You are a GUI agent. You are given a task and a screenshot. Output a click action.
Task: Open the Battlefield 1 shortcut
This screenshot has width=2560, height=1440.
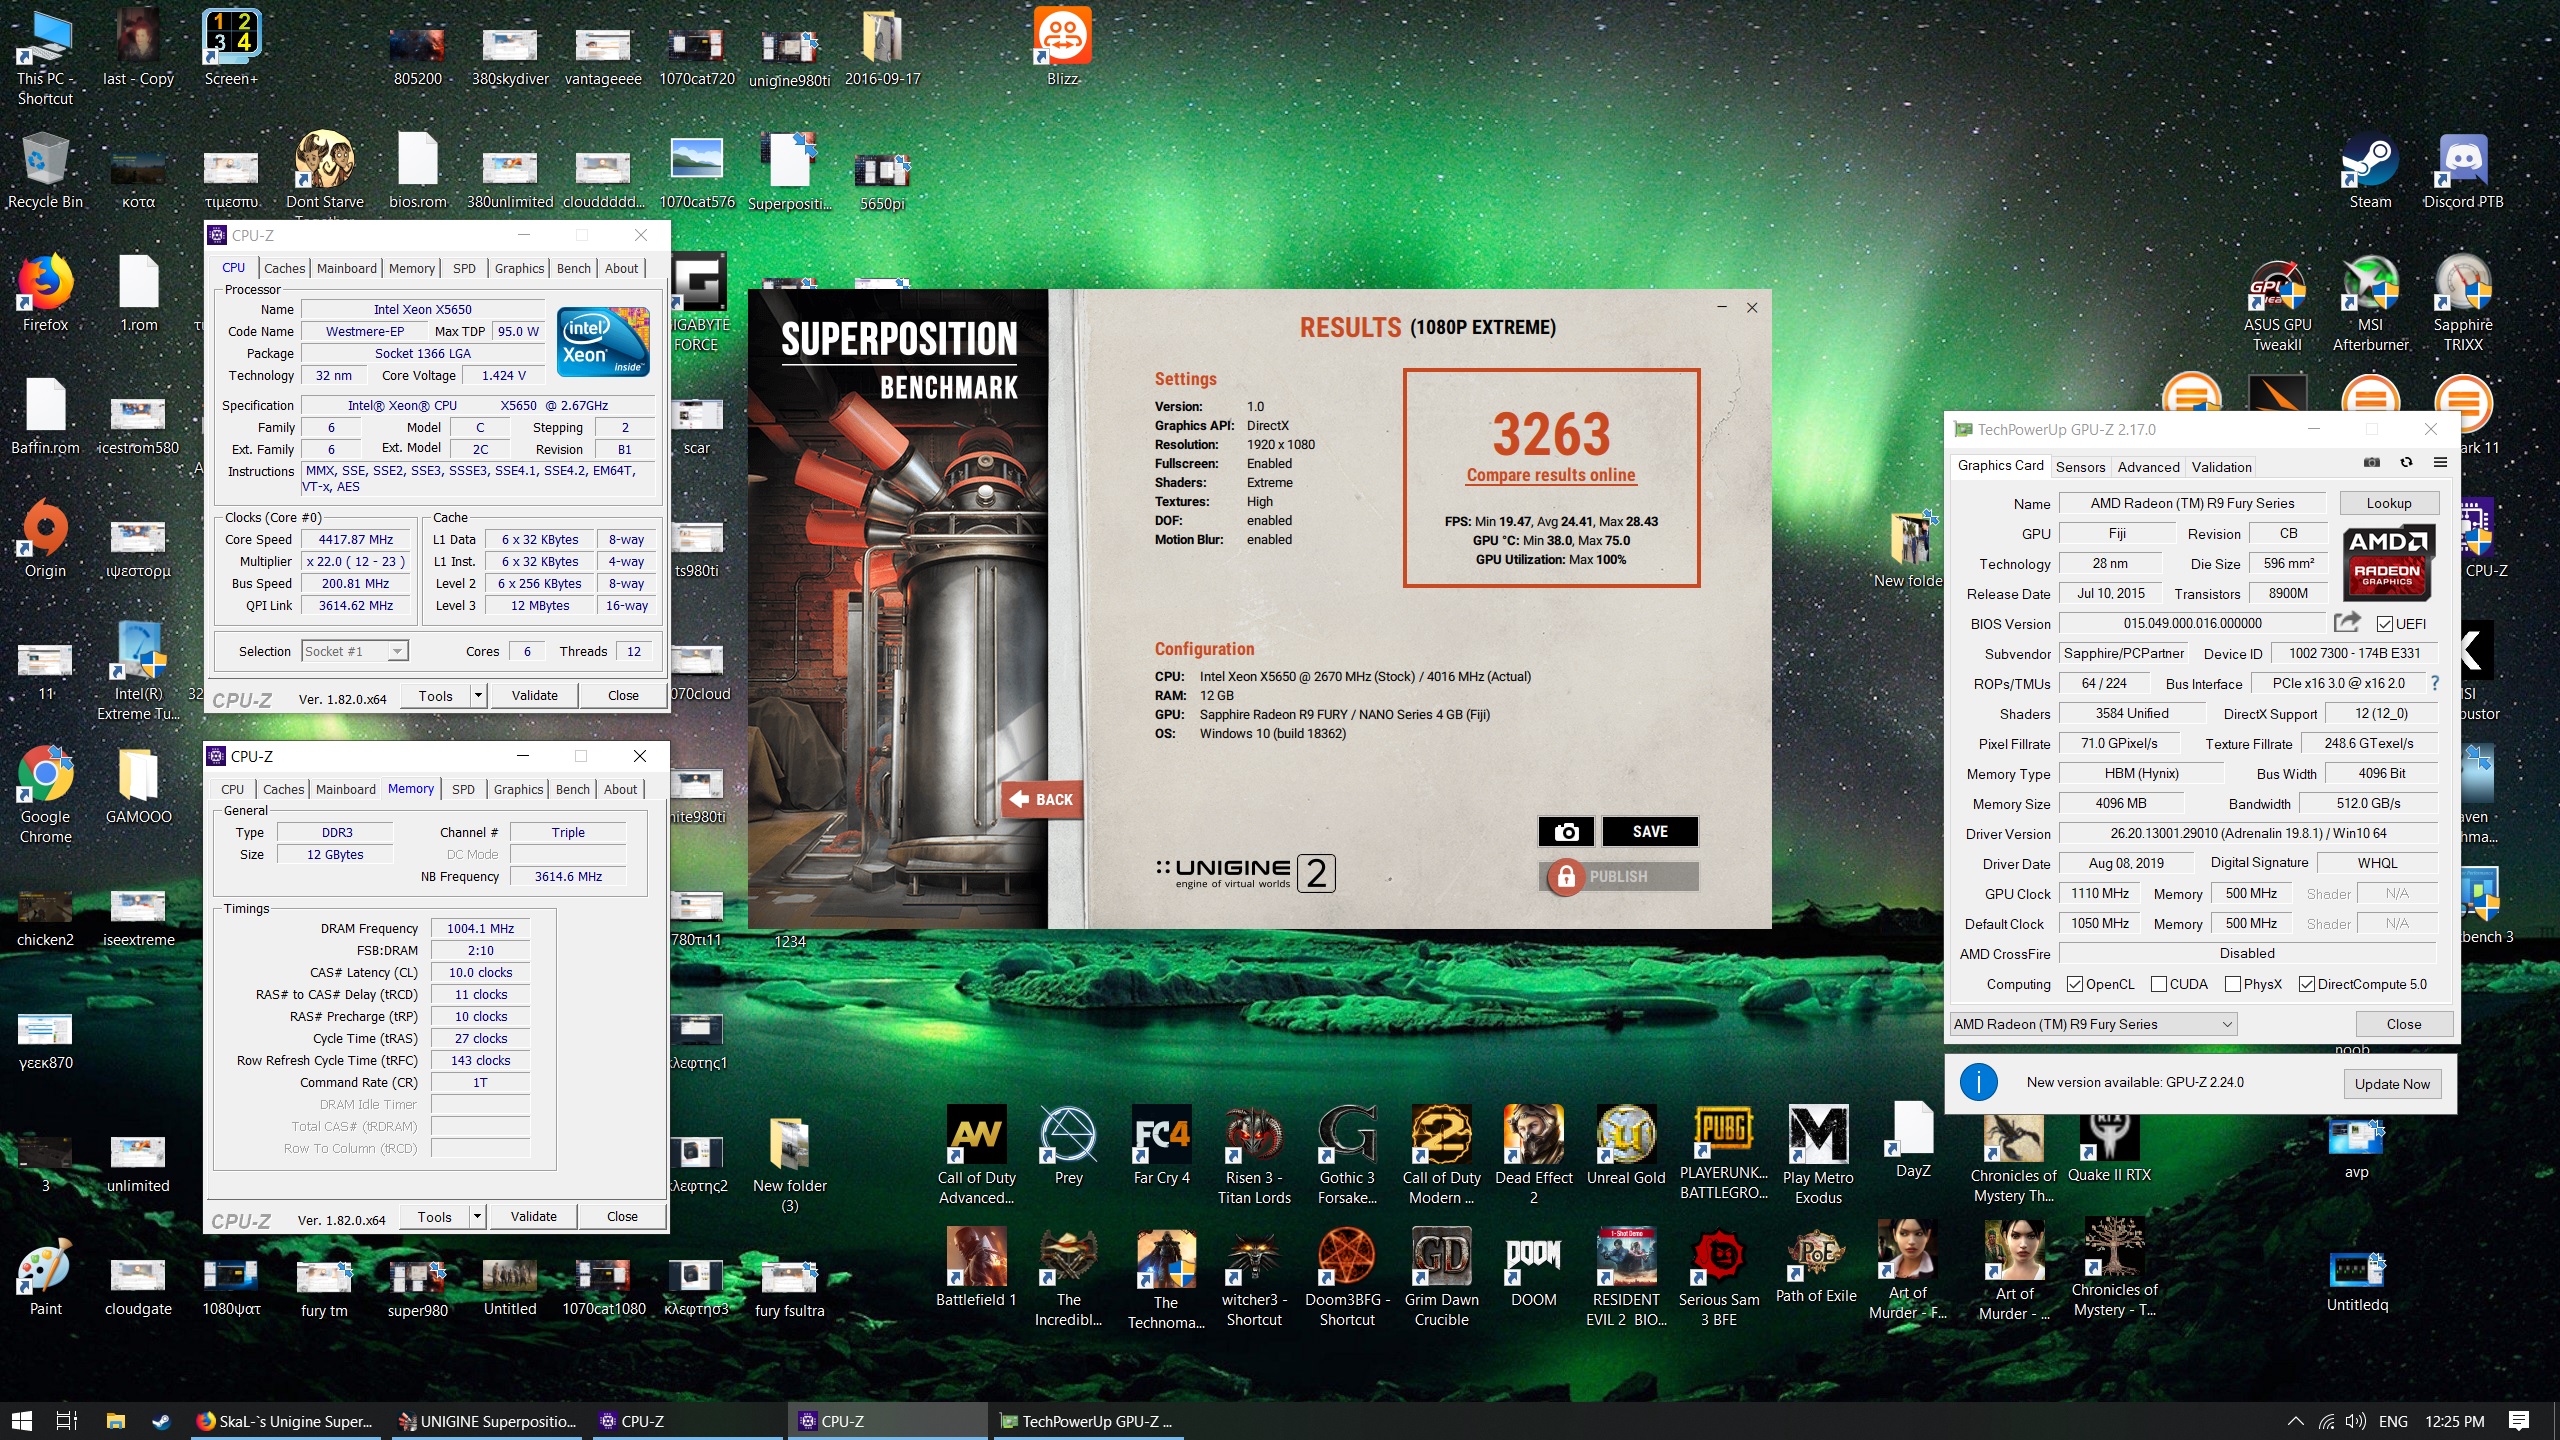[976, 1268]
